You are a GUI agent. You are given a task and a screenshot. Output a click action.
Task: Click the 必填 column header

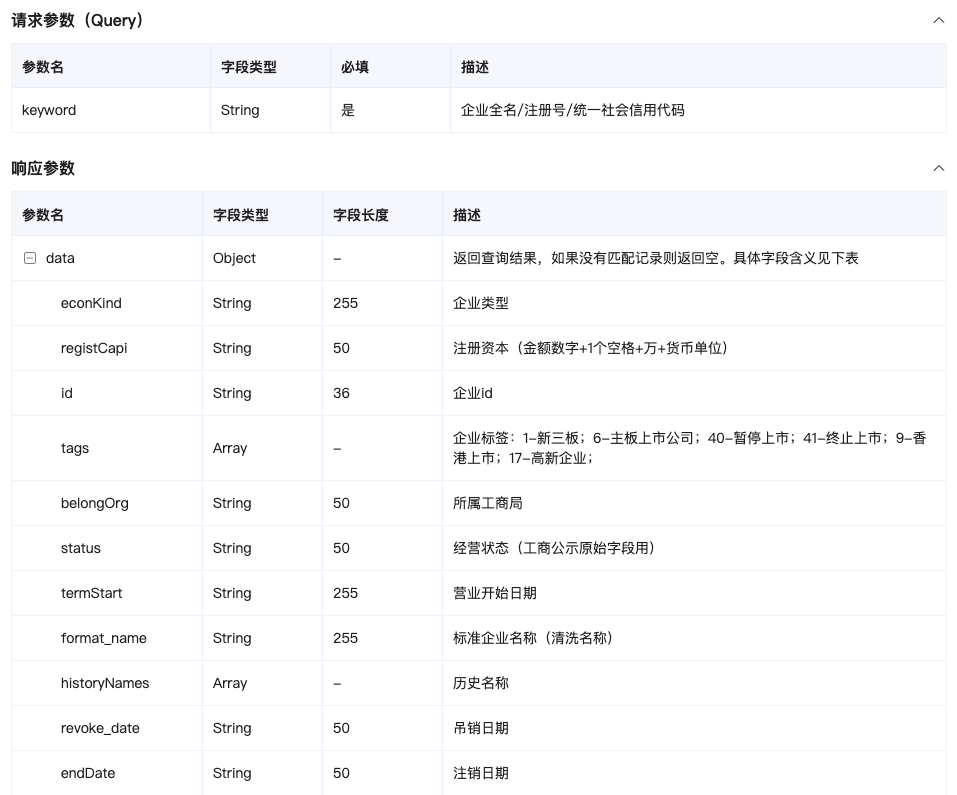click(355, 67)
